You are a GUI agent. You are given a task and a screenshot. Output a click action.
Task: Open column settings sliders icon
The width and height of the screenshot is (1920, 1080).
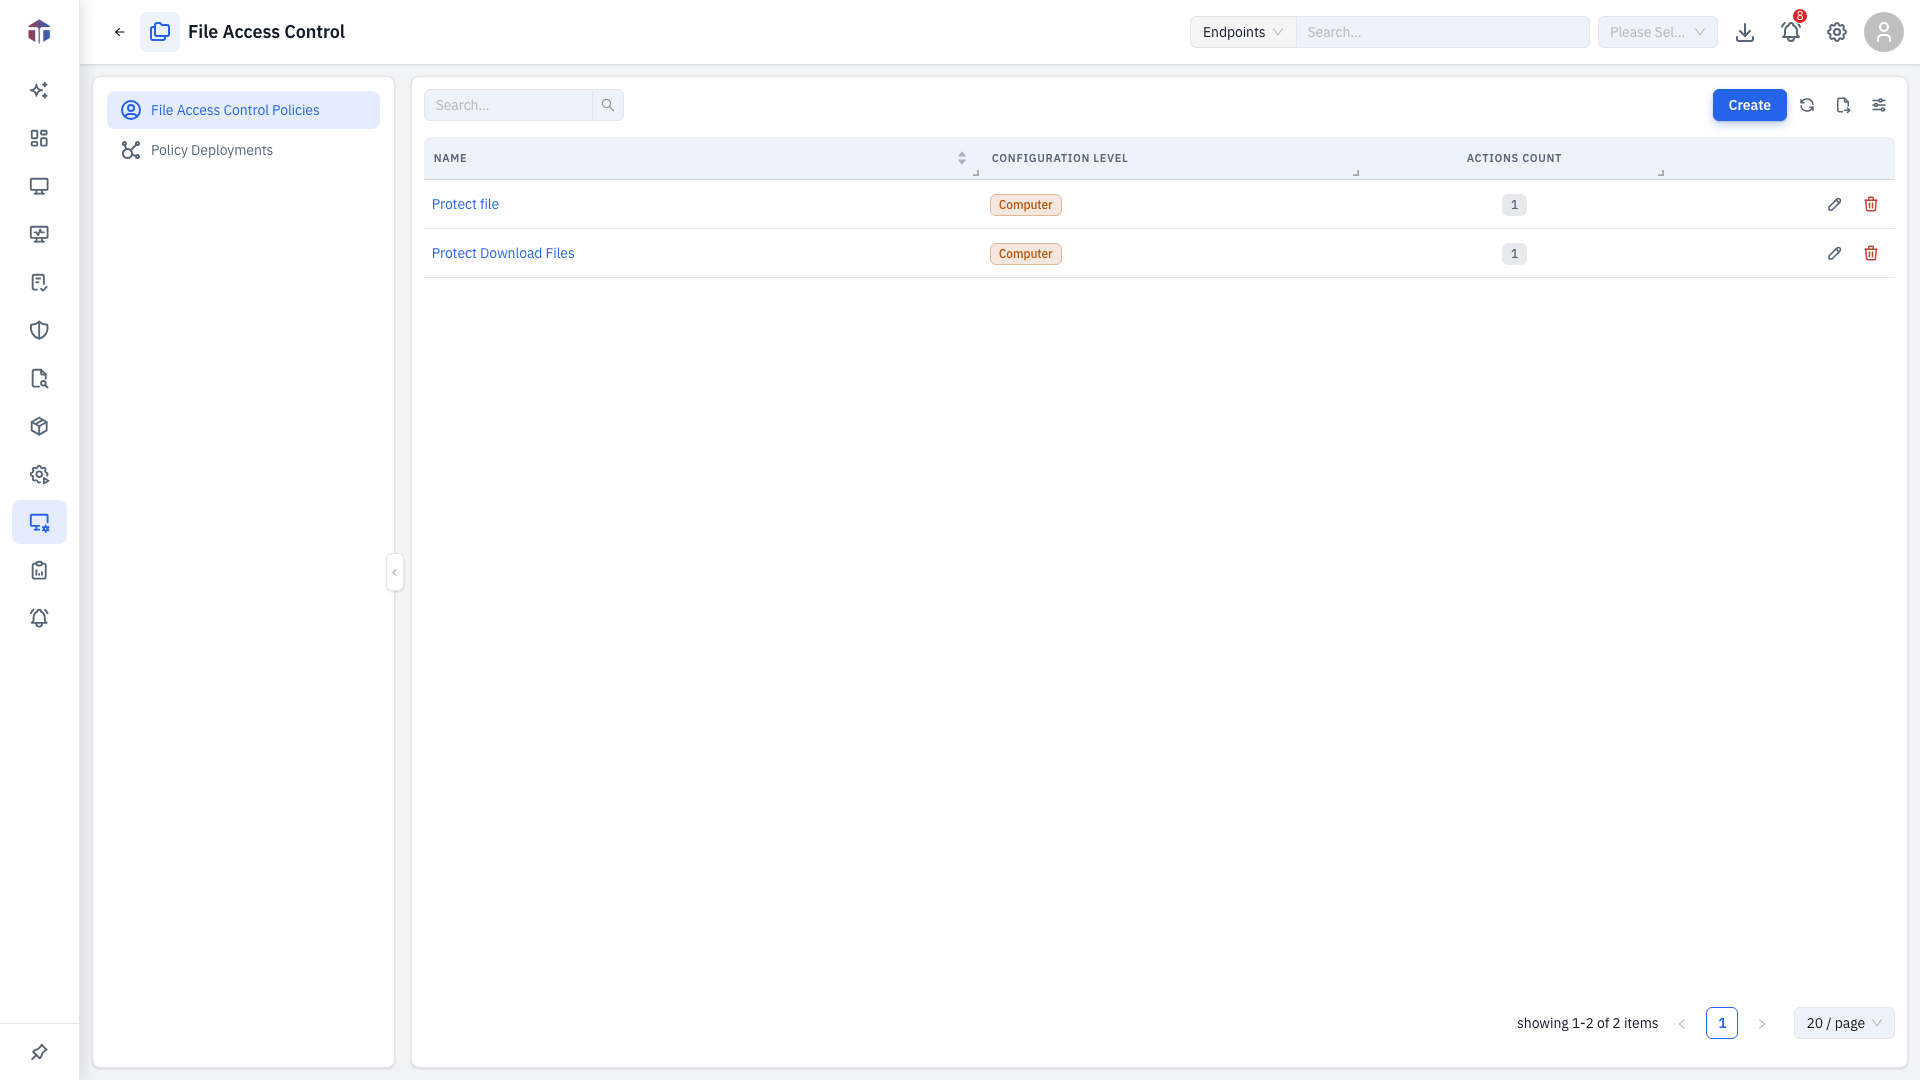tap(1879, 105)
